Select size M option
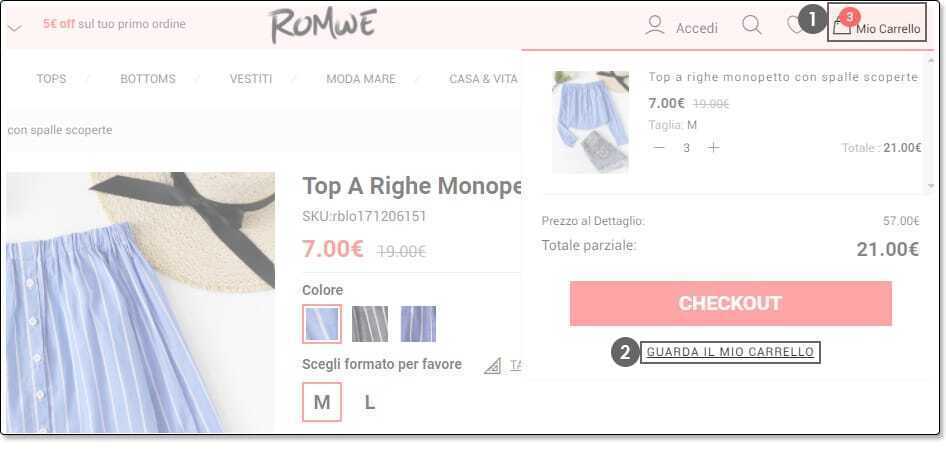The height and width of the screenshot is (450, 946). pos(322,402)
